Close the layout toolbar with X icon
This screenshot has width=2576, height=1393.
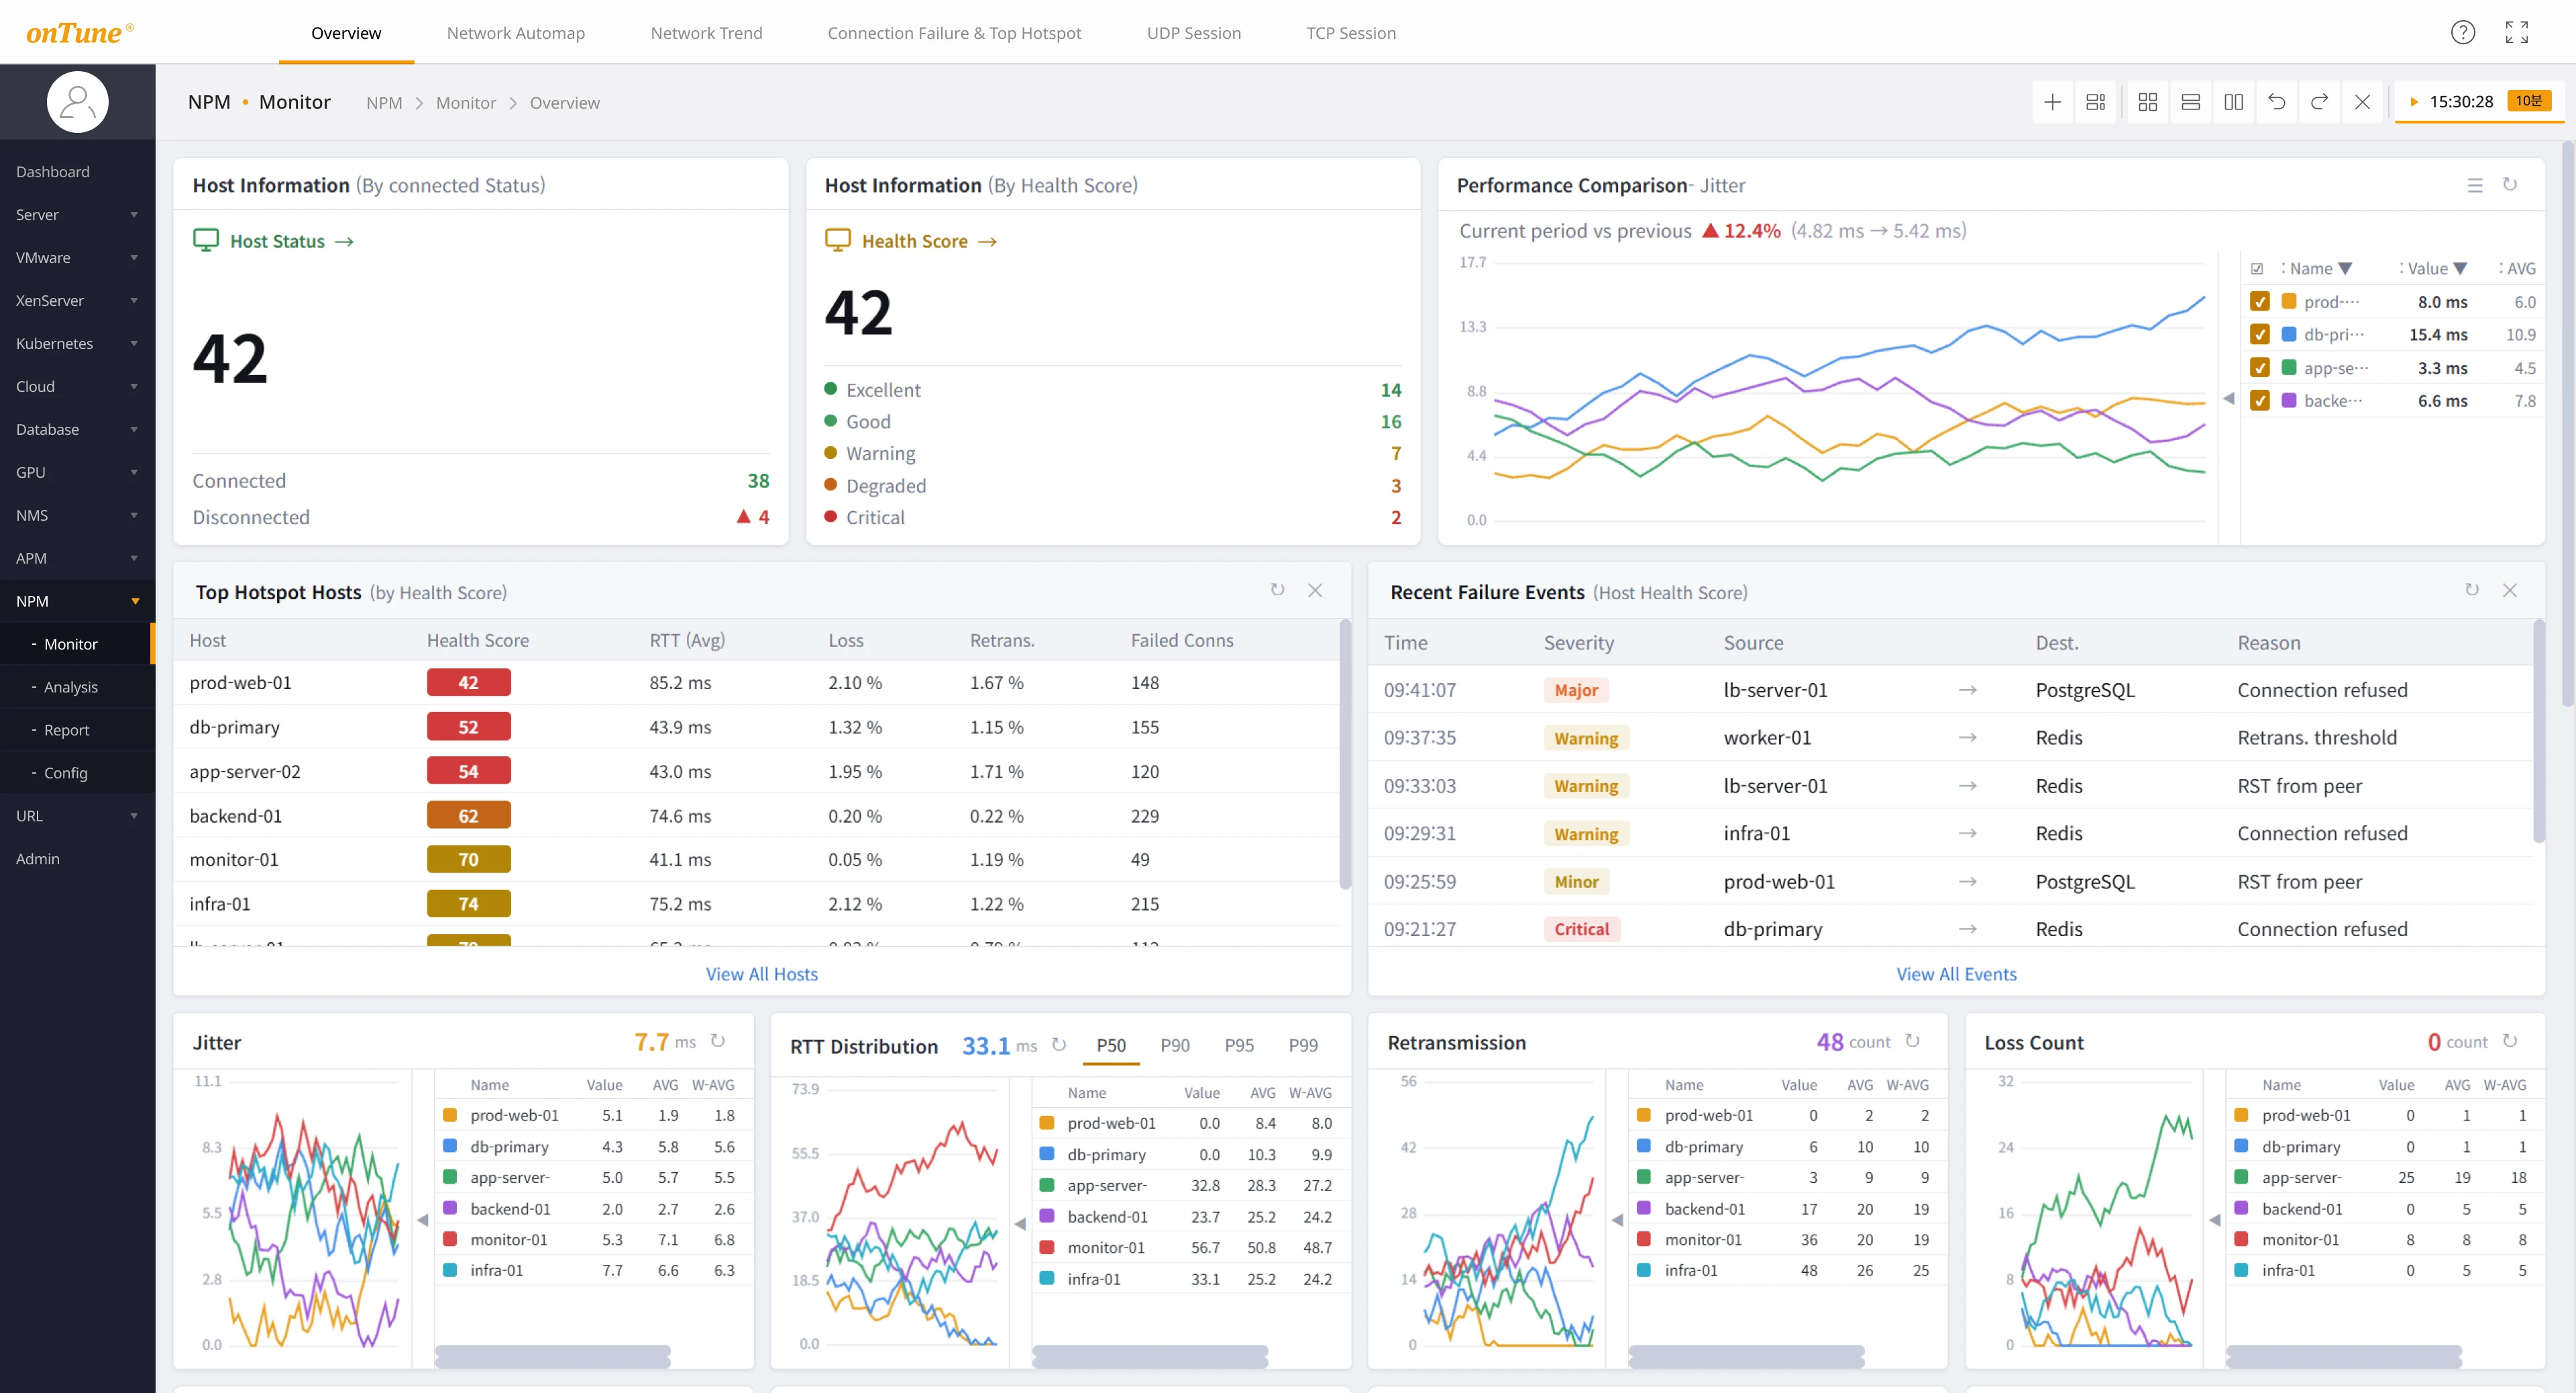[2362, 102]
